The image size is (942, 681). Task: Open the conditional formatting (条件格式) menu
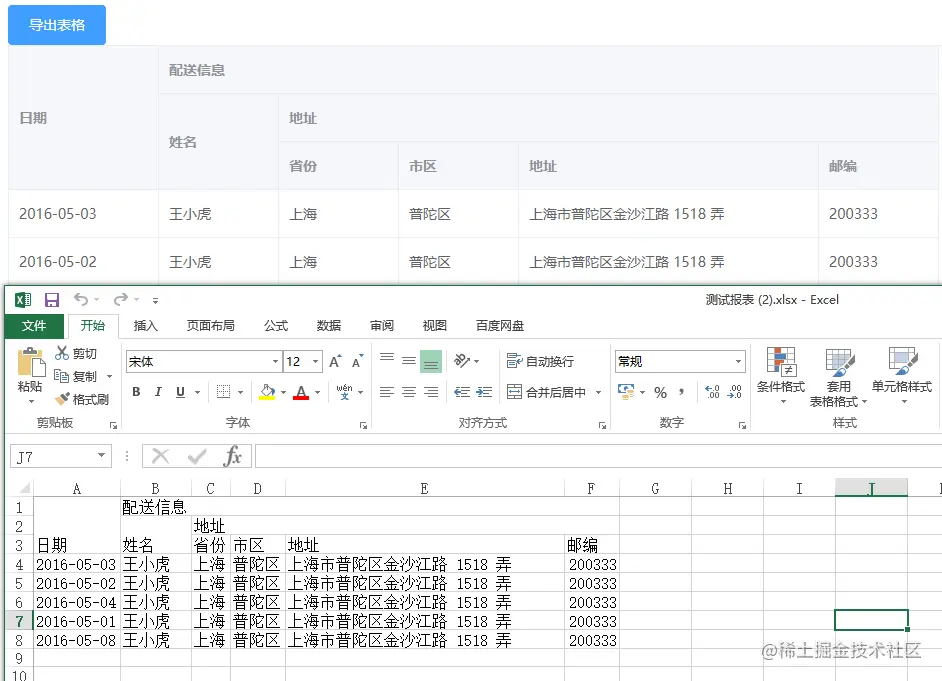coord(780,375)
